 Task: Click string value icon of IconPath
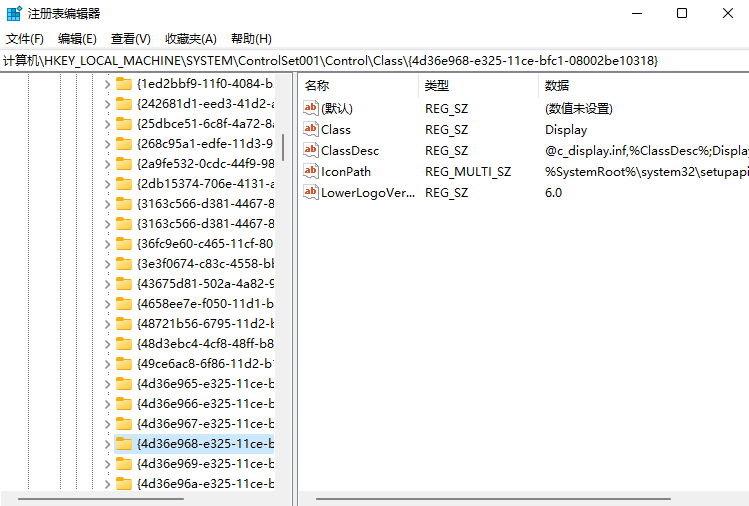[310, 171]
